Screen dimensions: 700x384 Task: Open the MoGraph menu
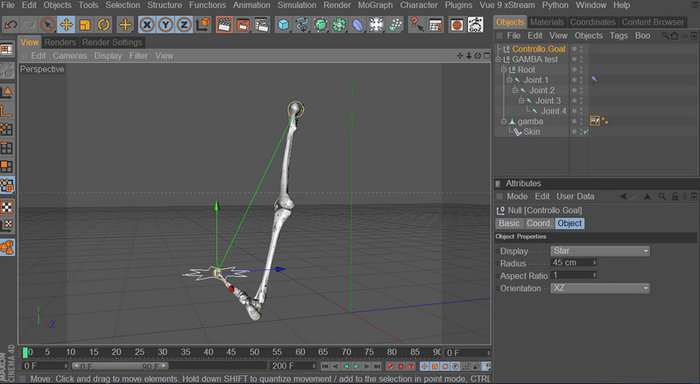[x=375, y=5]
